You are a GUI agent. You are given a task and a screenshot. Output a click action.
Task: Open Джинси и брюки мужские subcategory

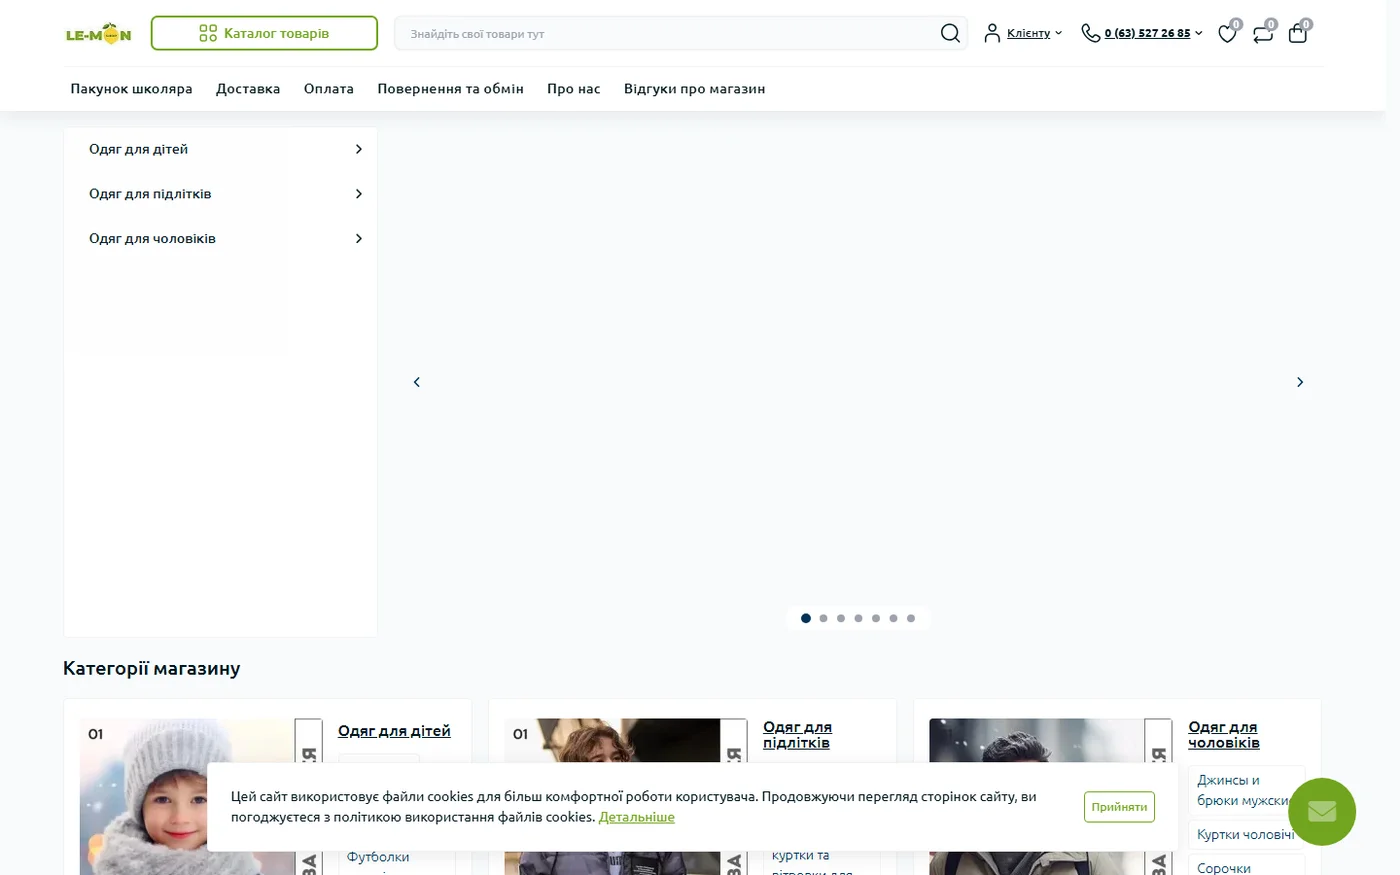[x=1244, y=790]
